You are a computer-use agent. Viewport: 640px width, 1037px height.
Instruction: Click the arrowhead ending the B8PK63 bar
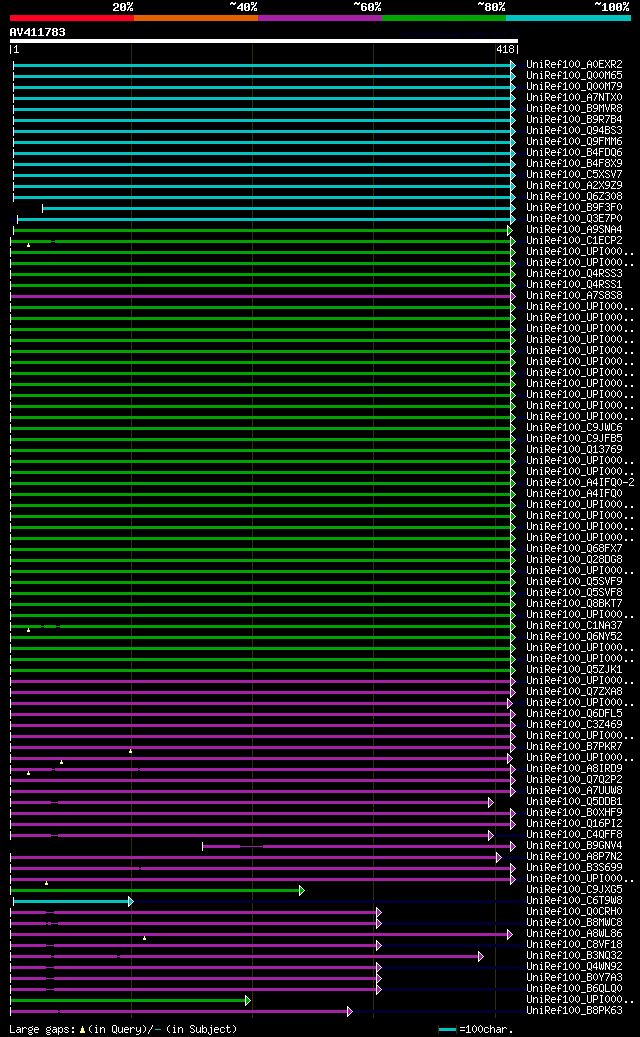tap(350, 1011)
